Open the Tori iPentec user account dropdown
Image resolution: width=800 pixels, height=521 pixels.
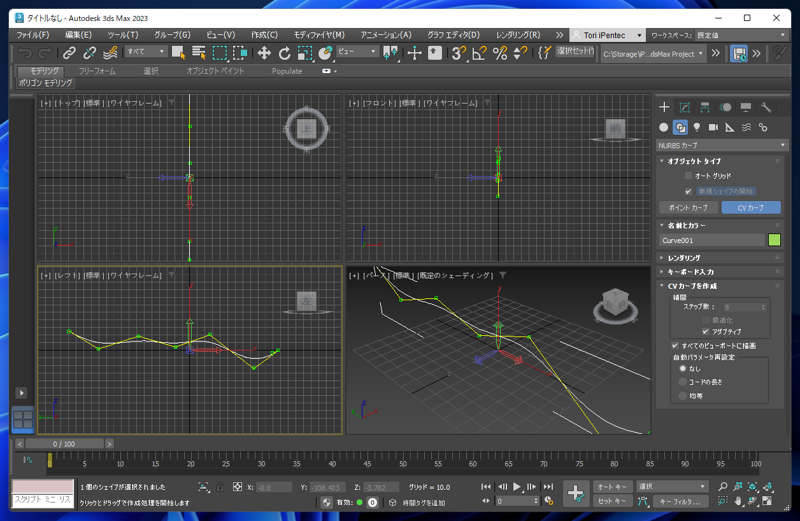pos(607,35)
